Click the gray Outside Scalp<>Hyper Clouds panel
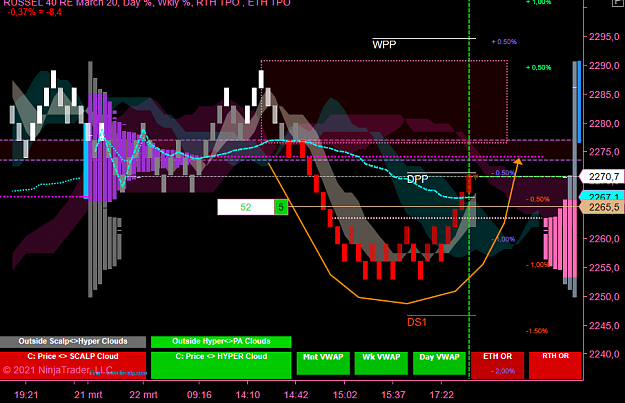The width and height of the screenshot is (625, 403). [x=73, y=342]
